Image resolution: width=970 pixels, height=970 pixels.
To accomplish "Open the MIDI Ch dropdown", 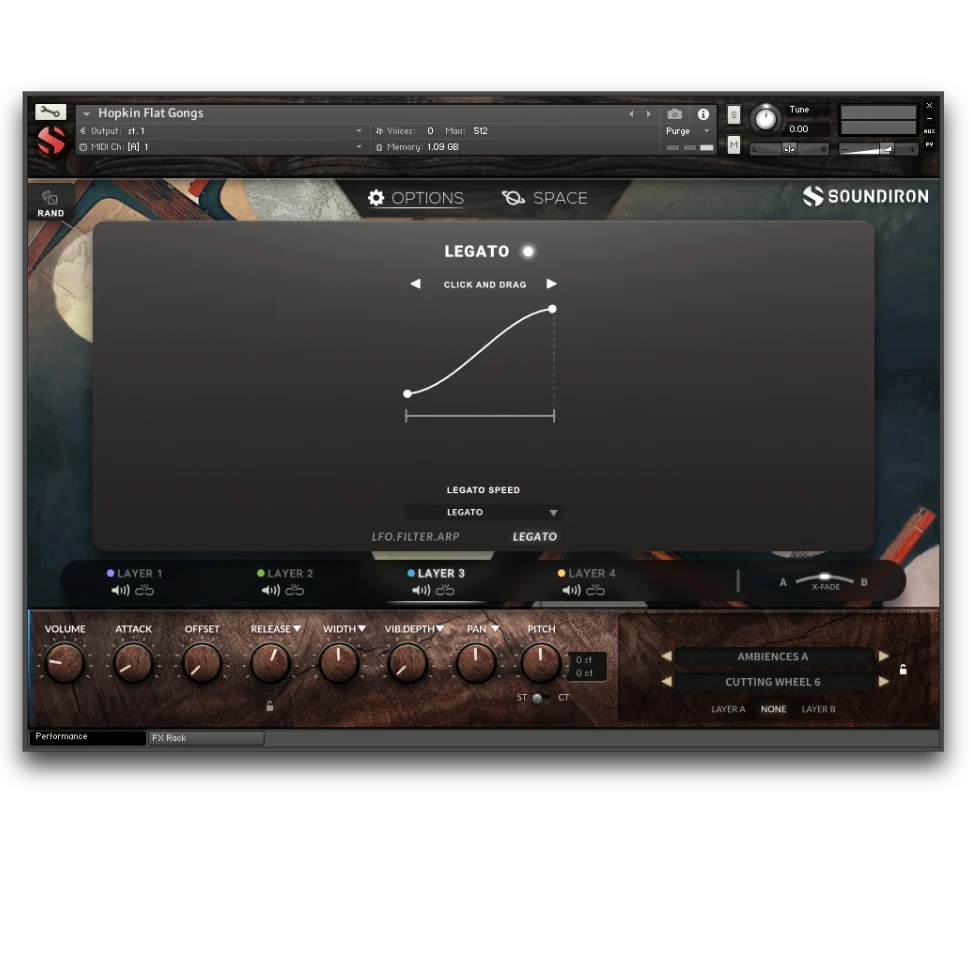I will pyautogui.click(x=359, y=147).
